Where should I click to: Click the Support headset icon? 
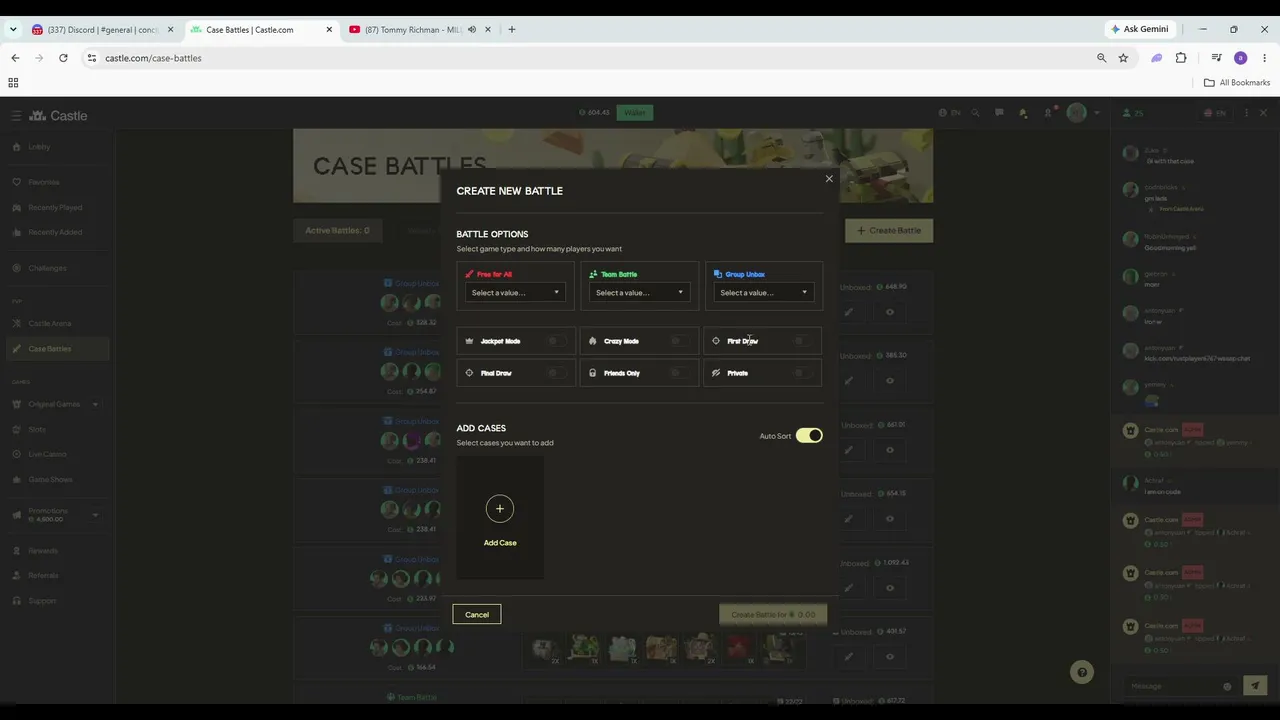17,601
